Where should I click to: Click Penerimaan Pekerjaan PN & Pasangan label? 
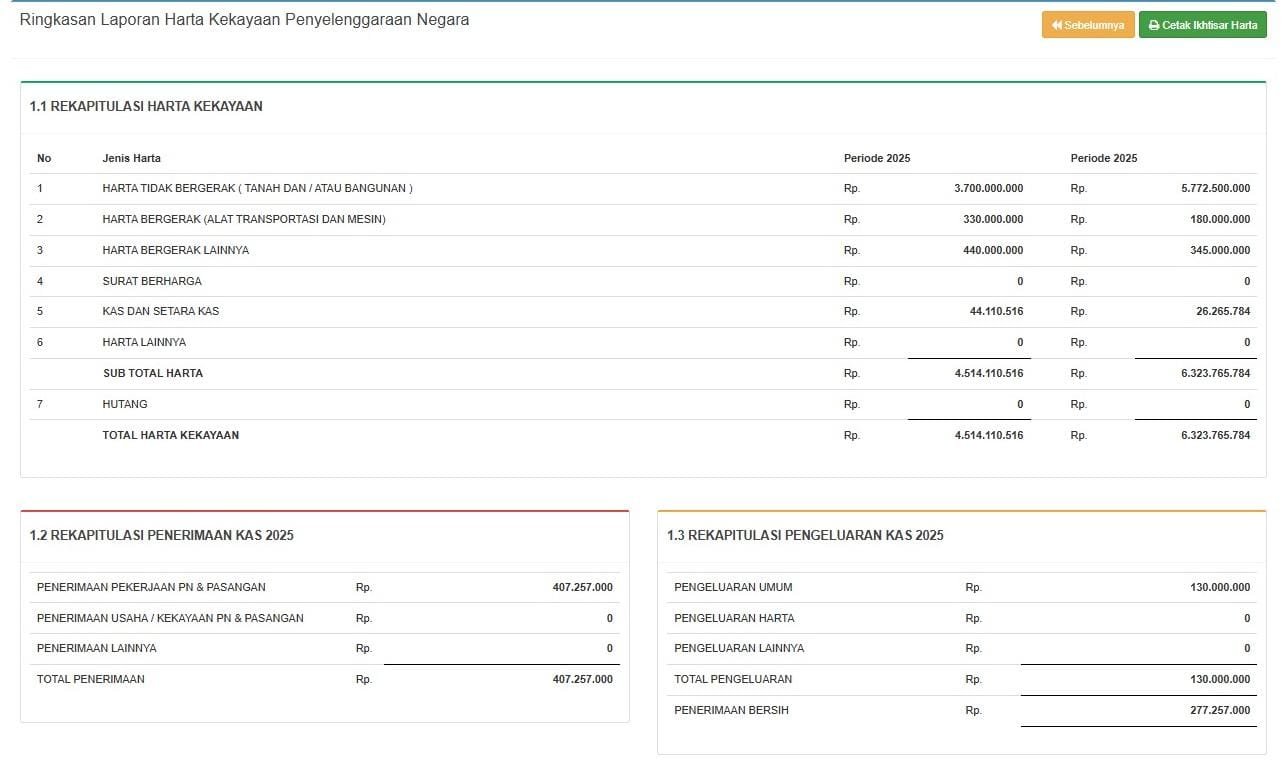coord(151,587)
